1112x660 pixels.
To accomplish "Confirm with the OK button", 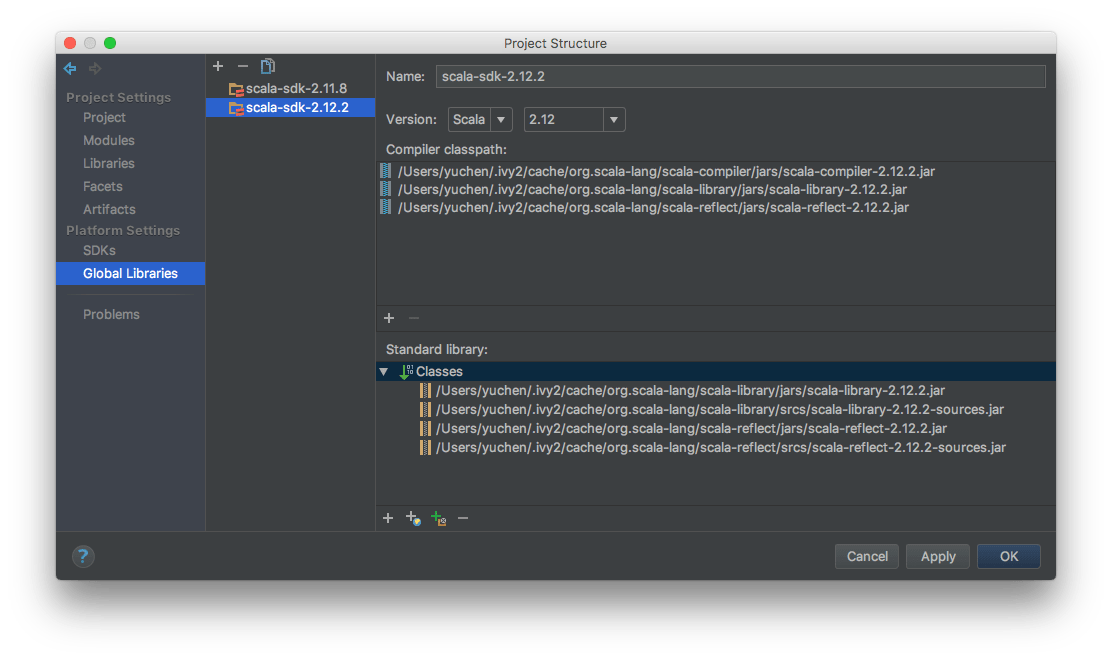I will pyautogui.click(x=1008, y=556).
